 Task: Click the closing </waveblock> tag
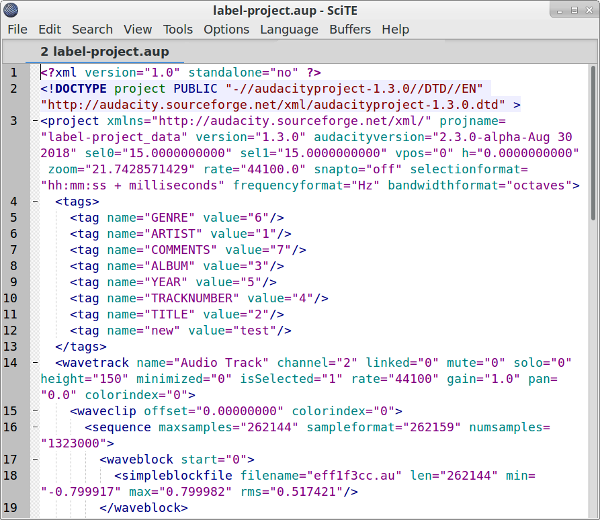tap(143, 508)
